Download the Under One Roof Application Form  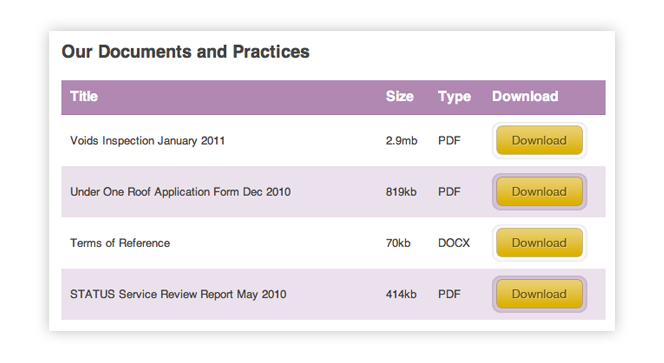click(x=539, y=191)
